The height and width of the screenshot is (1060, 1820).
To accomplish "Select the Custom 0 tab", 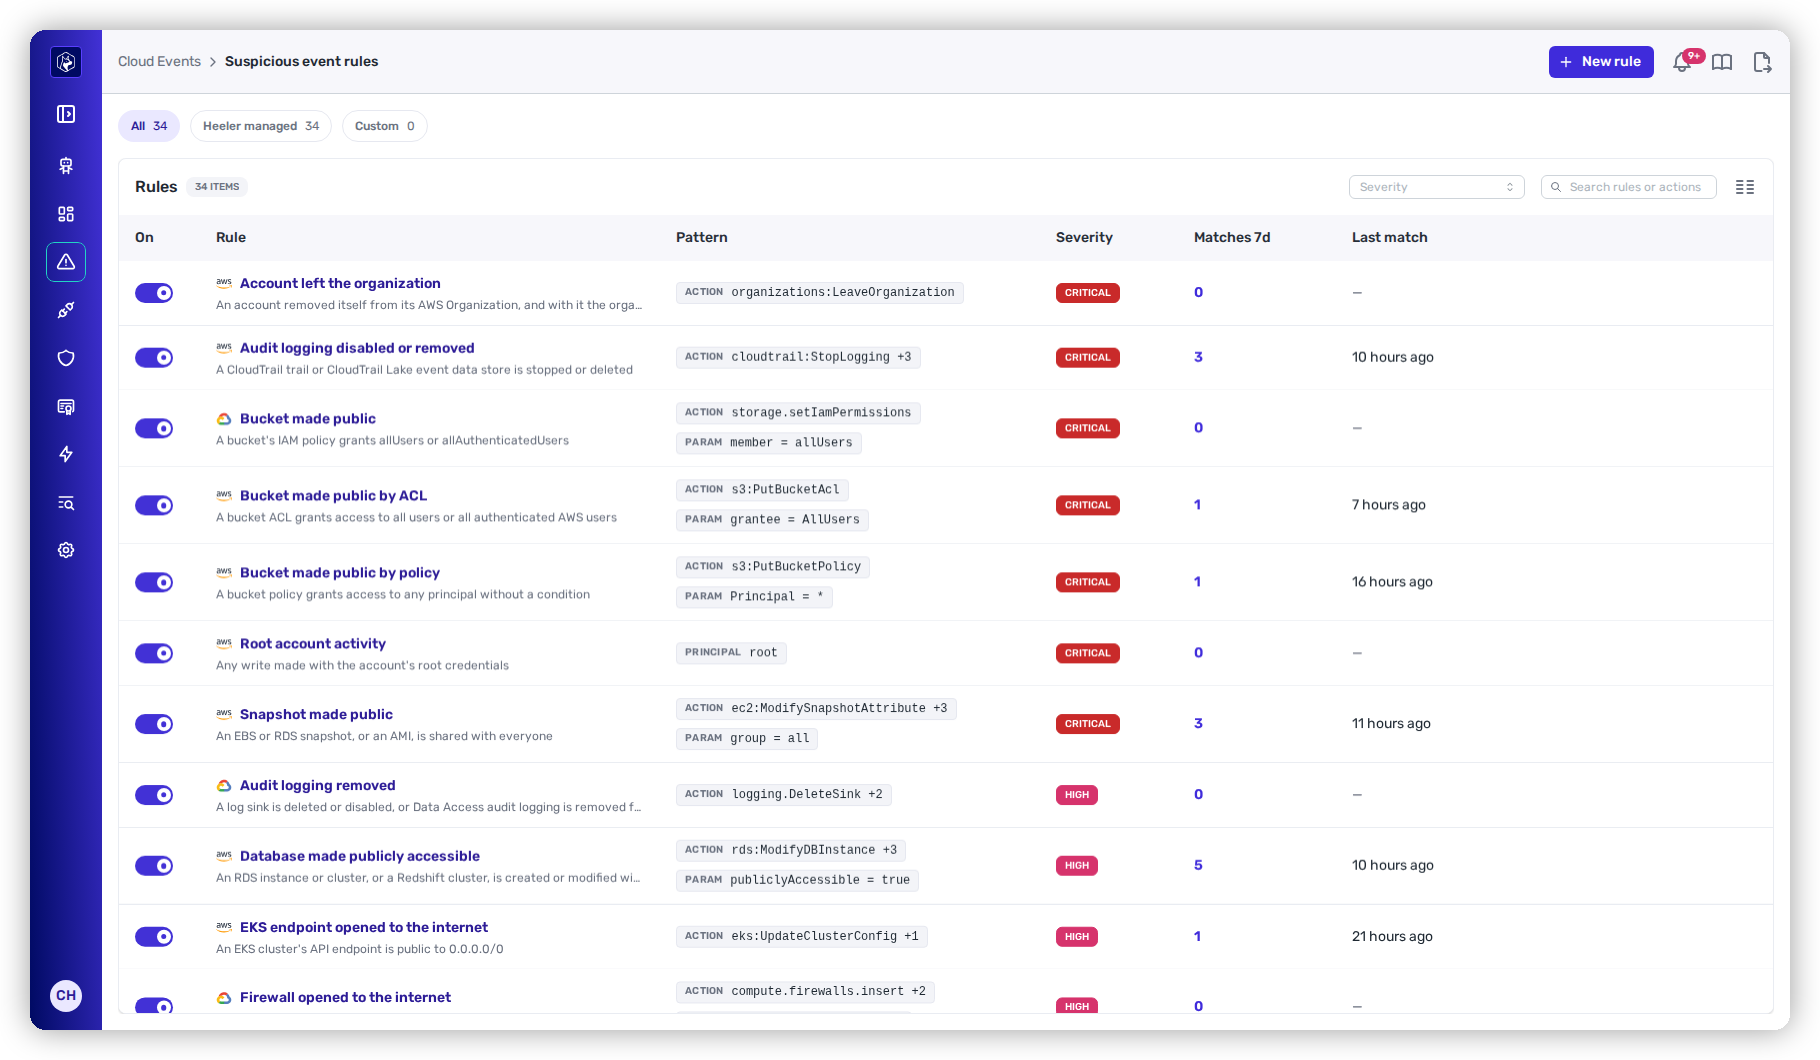I will tap(385, 126).
